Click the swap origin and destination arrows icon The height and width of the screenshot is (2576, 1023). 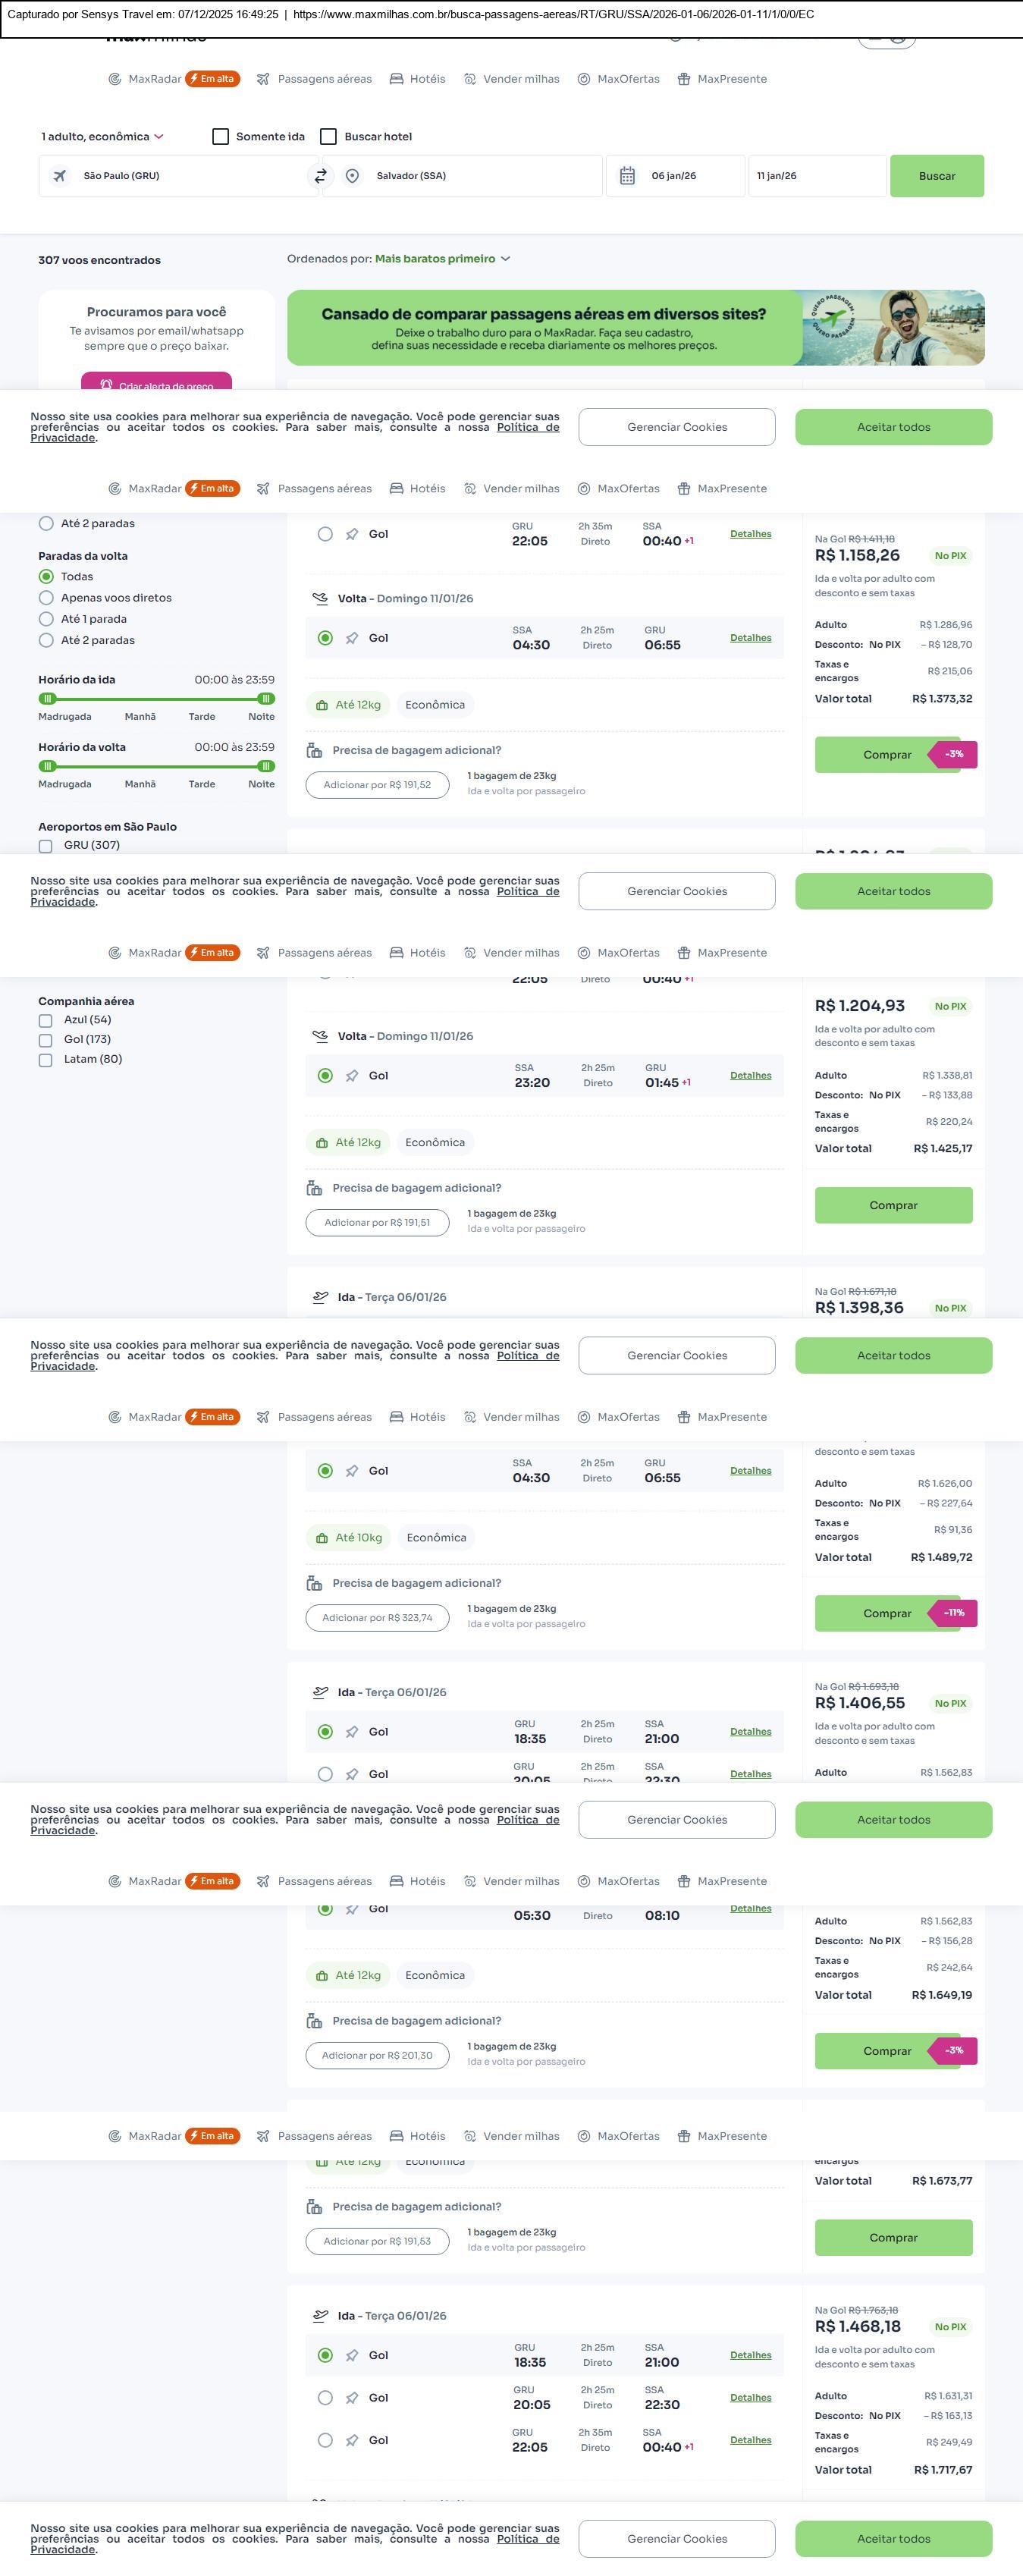point(320,176)
